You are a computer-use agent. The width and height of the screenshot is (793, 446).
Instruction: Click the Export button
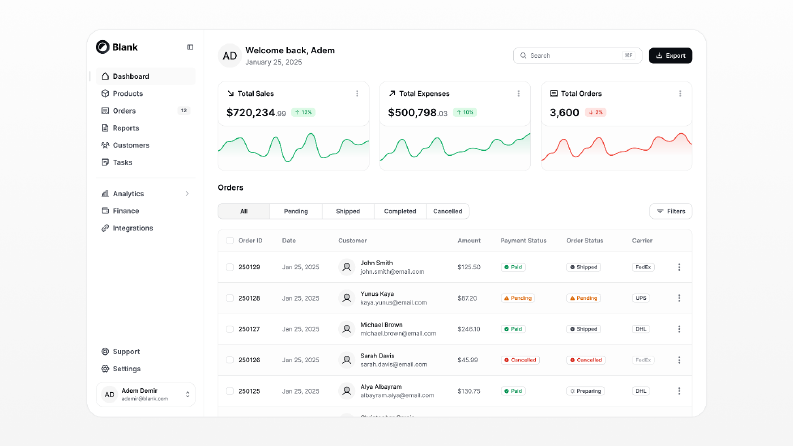click(x=671, y=56)
